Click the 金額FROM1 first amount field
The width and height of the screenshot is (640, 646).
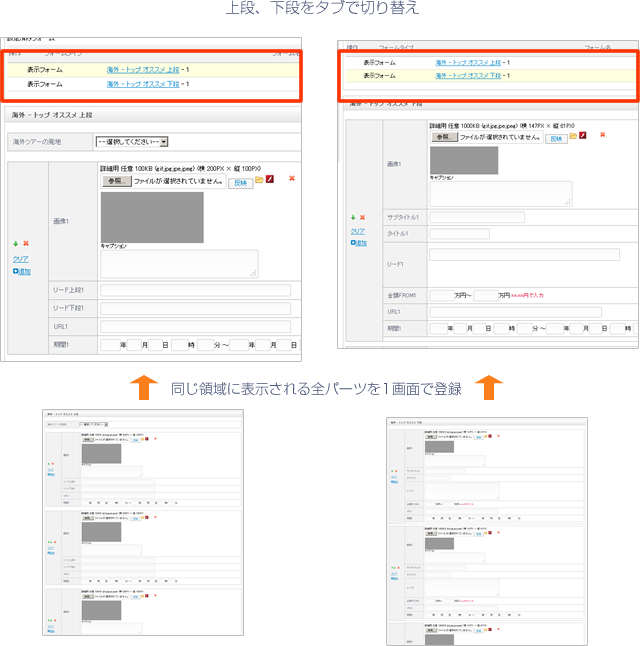[440, 296]
